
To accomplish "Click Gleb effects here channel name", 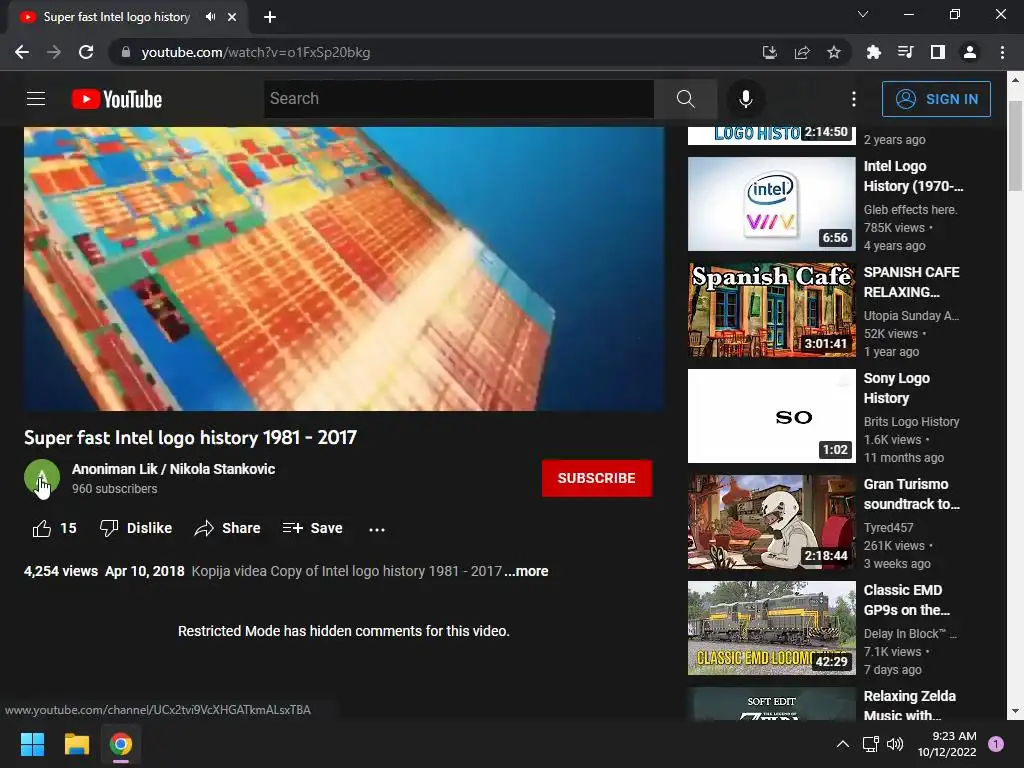I will [910, 210].
